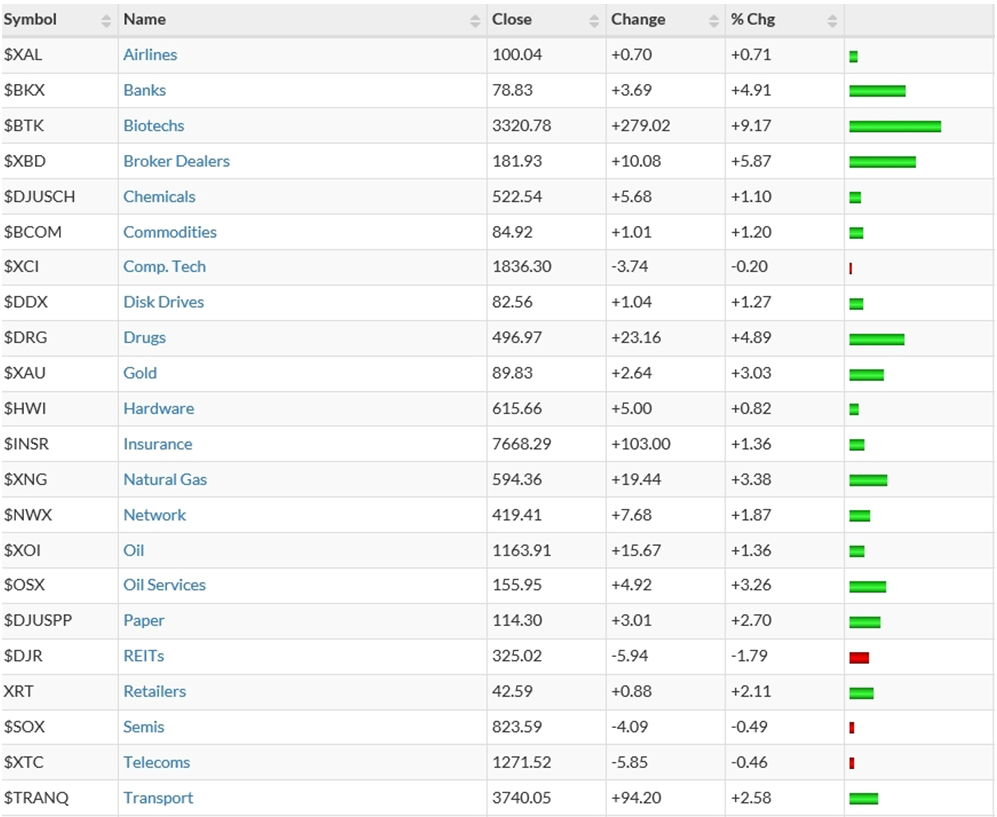Open the Airlines index link

pyautogui.click(x=150, y=55)
